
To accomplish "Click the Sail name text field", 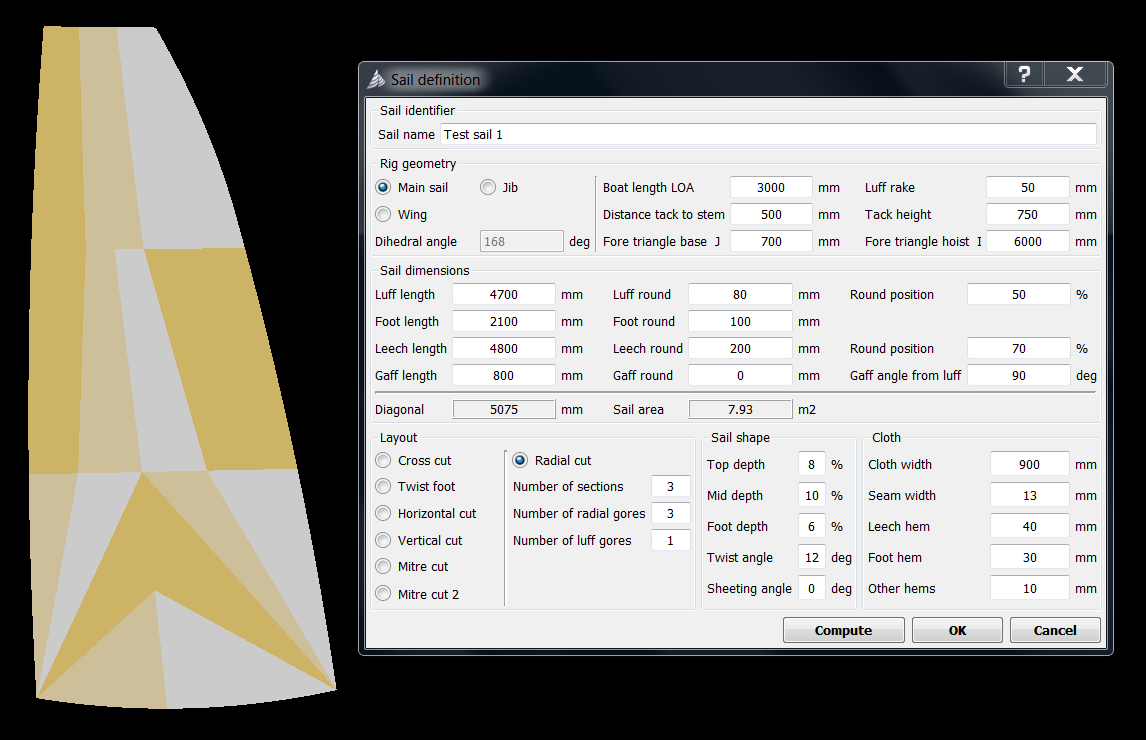I will pos(768,134).
